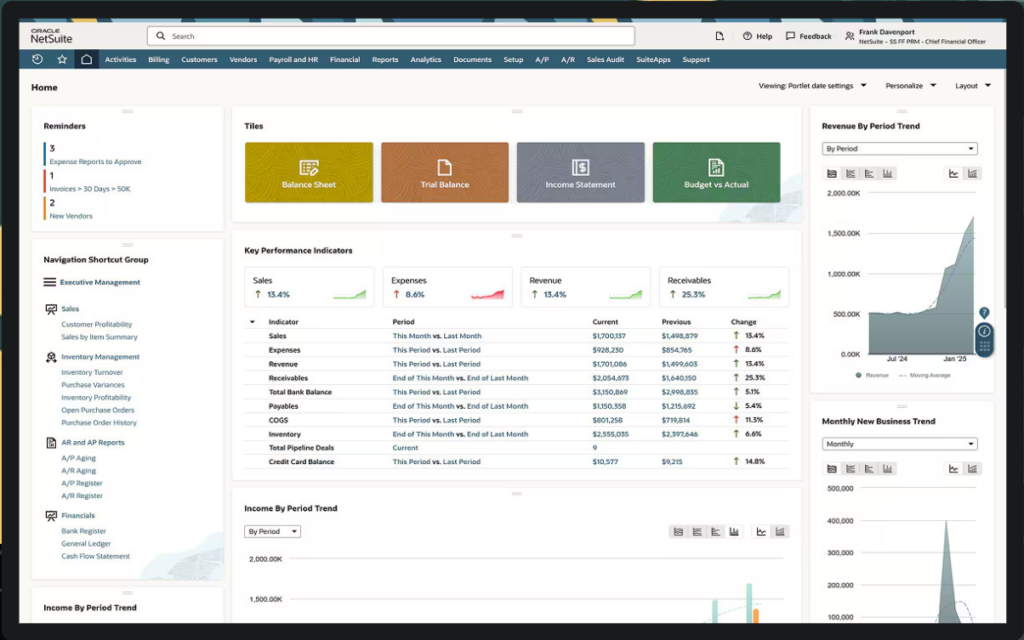Image resolution: width=1024 pixels, height=640 pixels.
Task: Click the Shortcuts star icon
Action: pos(62,59)
